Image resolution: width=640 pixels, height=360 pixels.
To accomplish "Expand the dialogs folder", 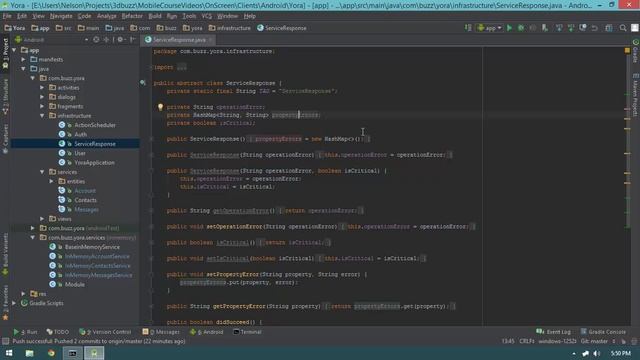I will pyautogui.click(x=42, y=97).
